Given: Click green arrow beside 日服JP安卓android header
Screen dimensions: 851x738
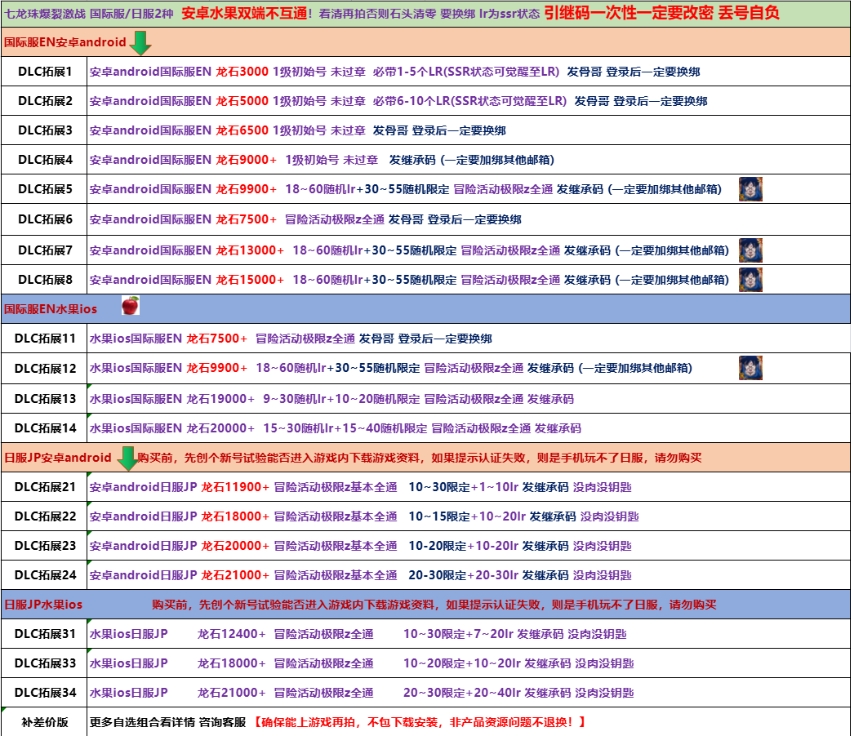Looking at the screenshot, I should (127, 457).
